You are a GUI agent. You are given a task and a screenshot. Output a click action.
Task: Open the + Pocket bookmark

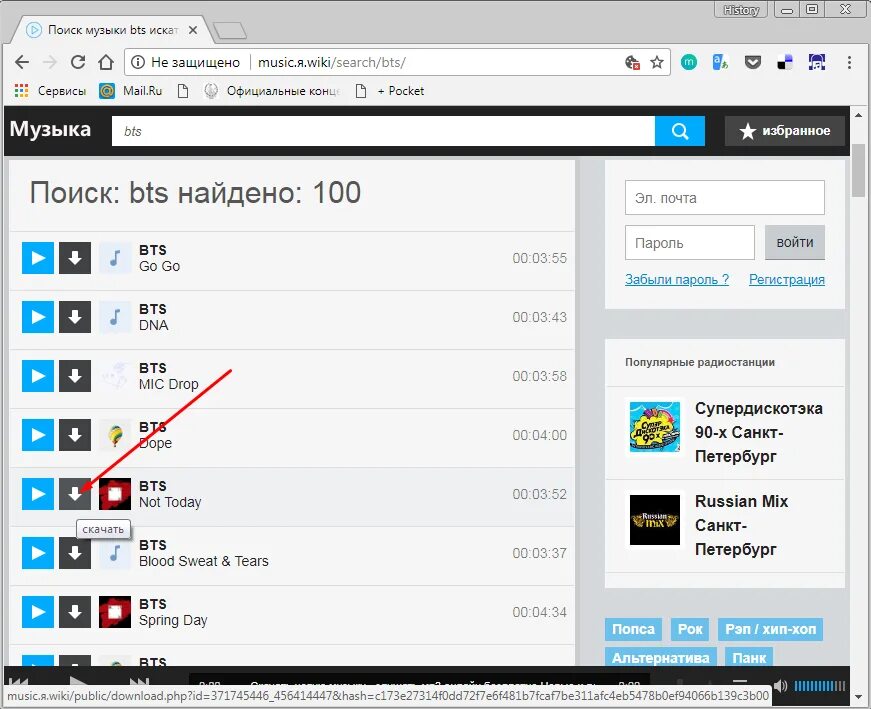(390, 91)
